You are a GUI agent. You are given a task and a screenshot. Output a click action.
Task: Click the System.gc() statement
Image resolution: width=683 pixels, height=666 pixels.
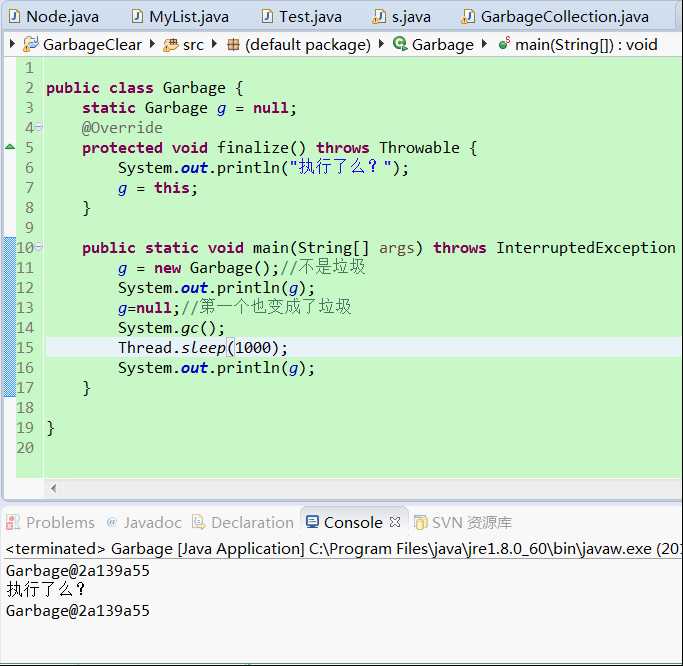tap(172, 328)
